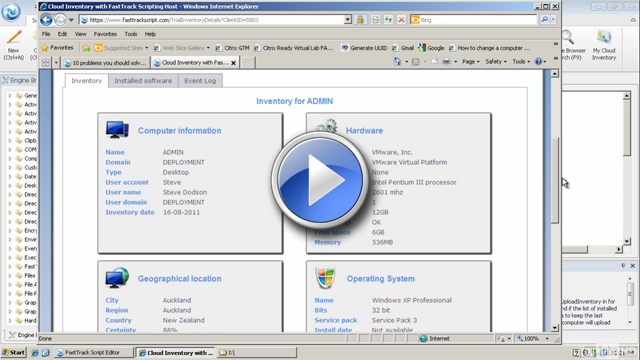
Task: Switch to the Installed software tab
Action: pos(143,81)
